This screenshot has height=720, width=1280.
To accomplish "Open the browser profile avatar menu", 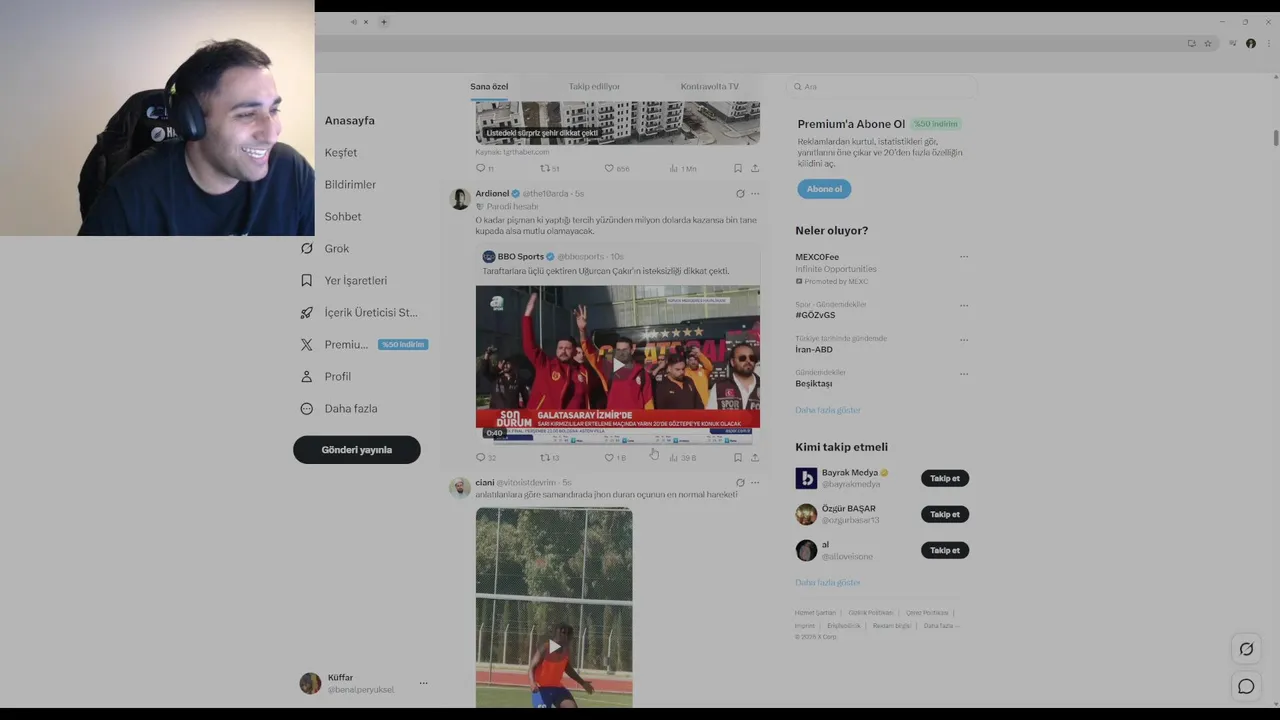I will click(x=1251, y=43).
